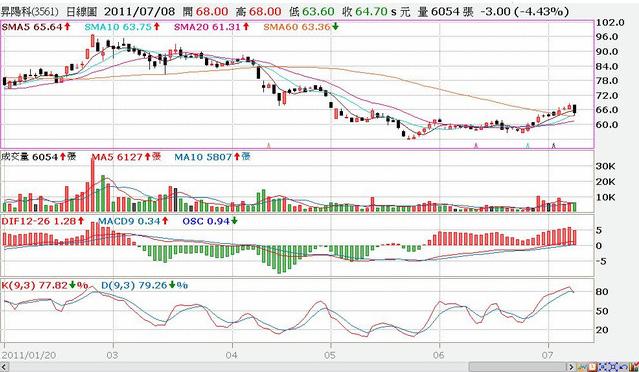Click the change -3.00 (-4.43%) in header
Screen dimensions: 639x372
click(x=525, y=11)
